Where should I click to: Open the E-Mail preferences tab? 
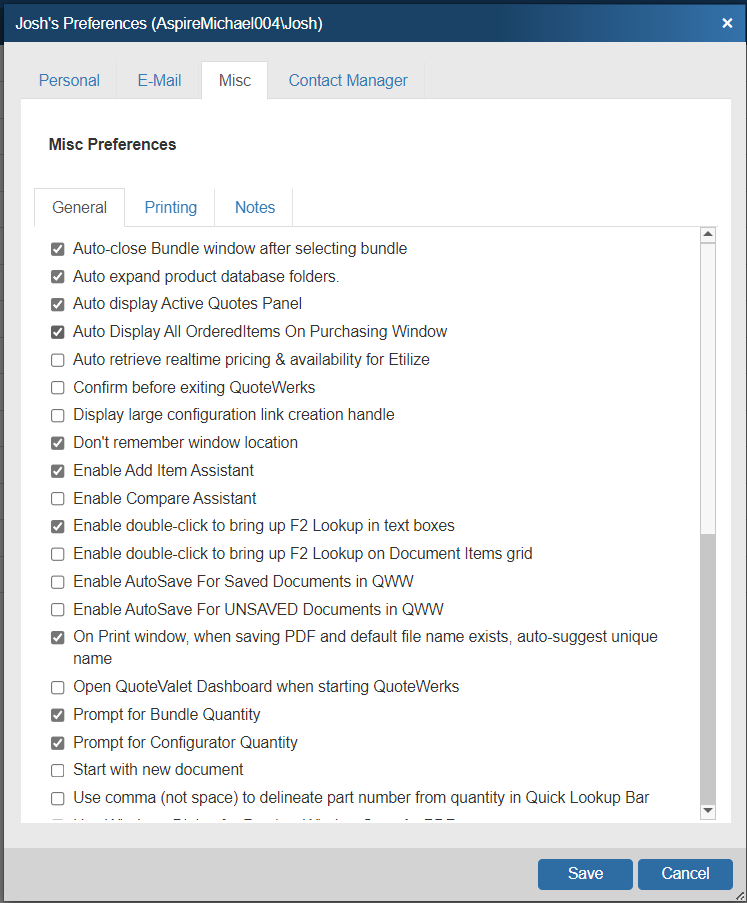pyautogui.click(x=159, y=81)
